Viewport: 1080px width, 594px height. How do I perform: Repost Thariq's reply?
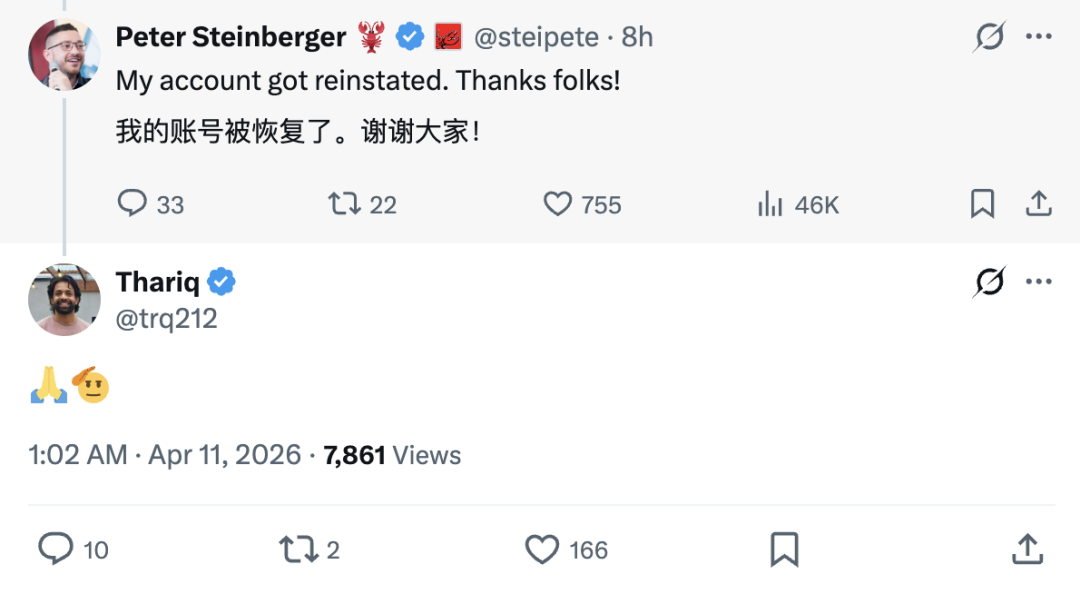[297, 549]
